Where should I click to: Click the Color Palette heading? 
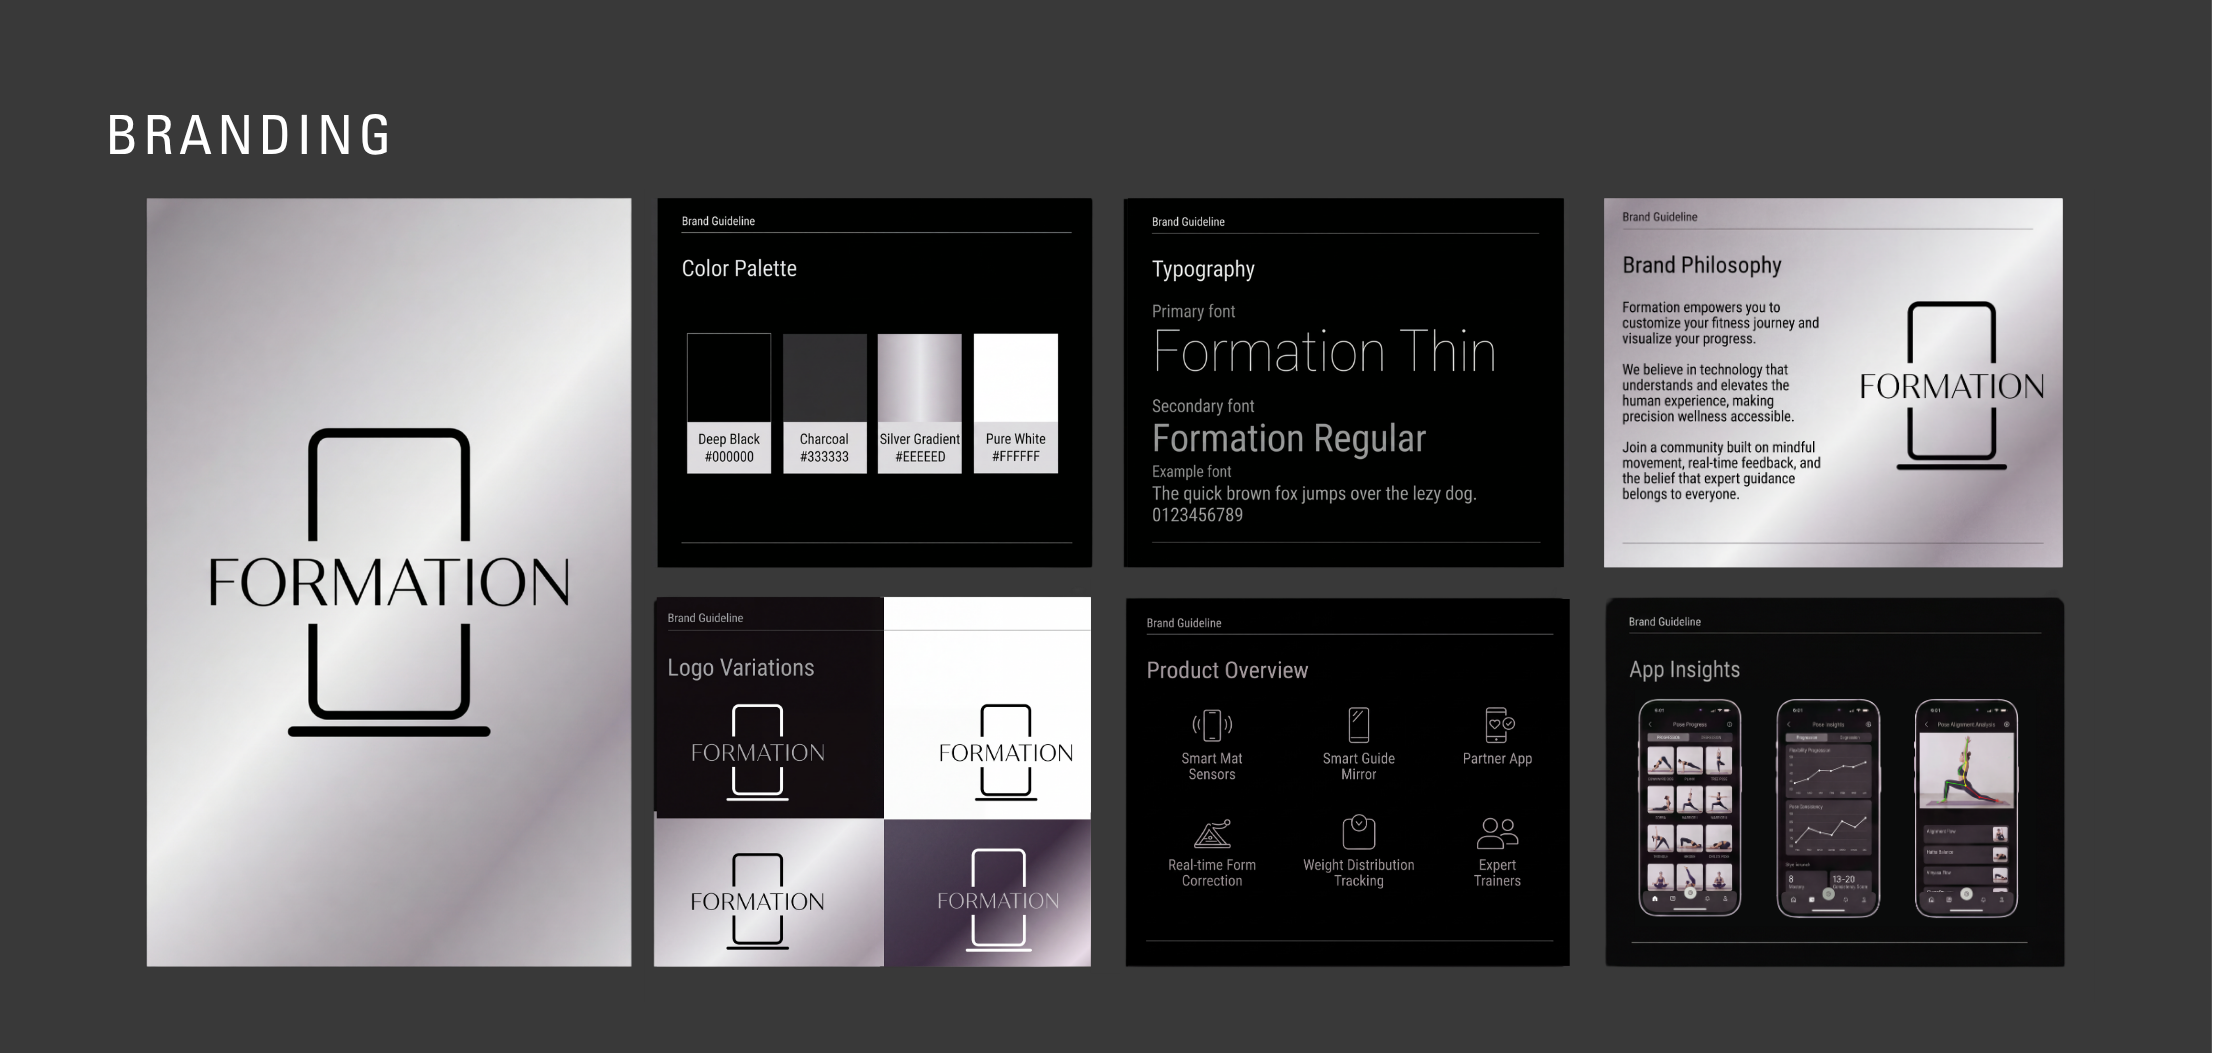click(739, 268)
